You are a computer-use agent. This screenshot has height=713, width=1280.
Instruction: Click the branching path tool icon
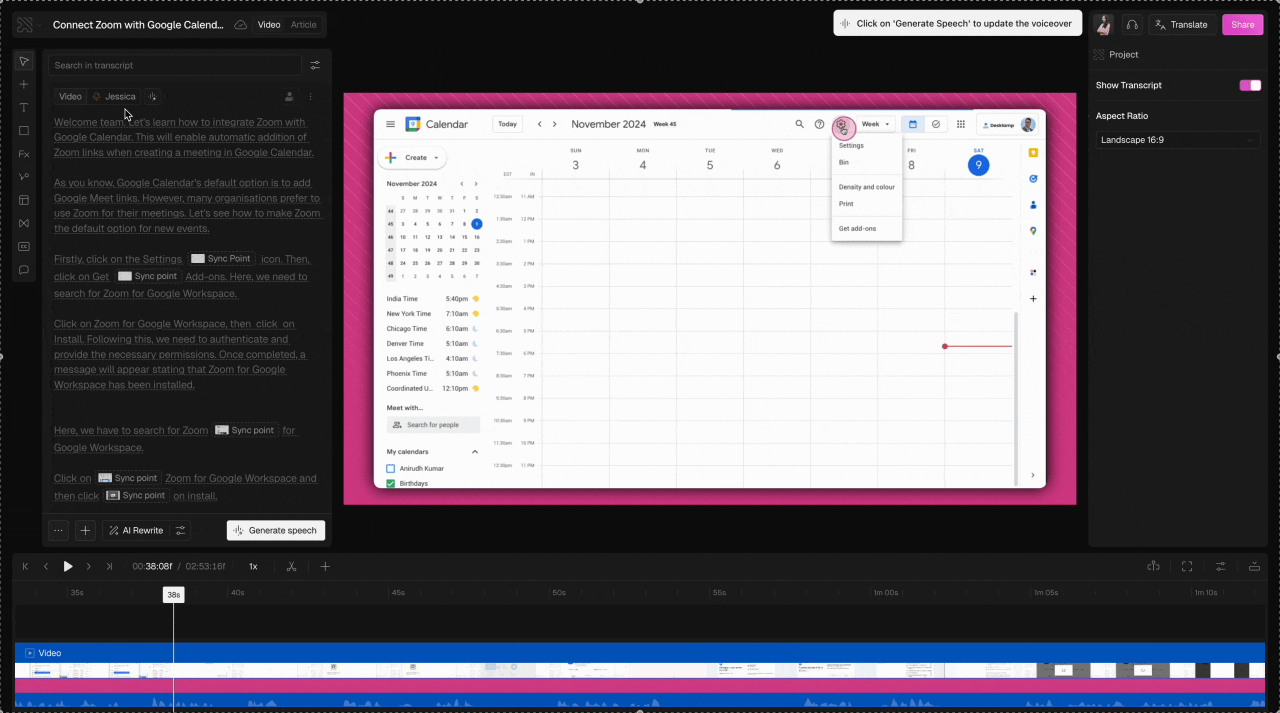[x=24, y=177]
